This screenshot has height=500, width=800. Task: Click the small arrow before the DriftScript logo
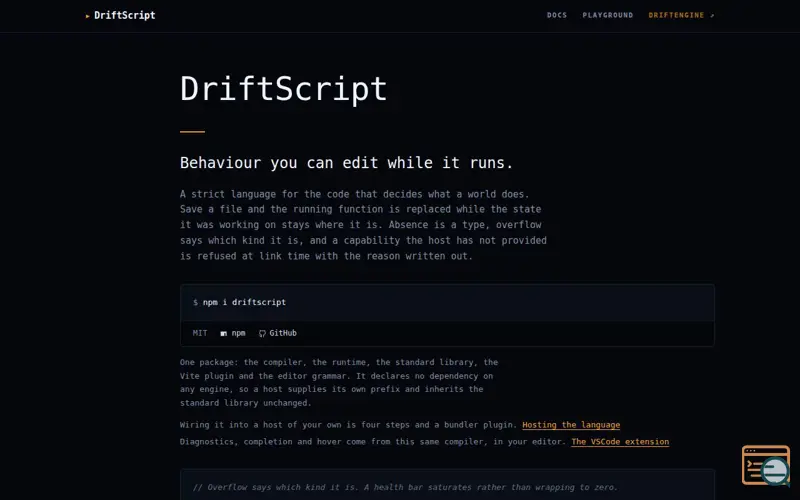click(88, 16)
